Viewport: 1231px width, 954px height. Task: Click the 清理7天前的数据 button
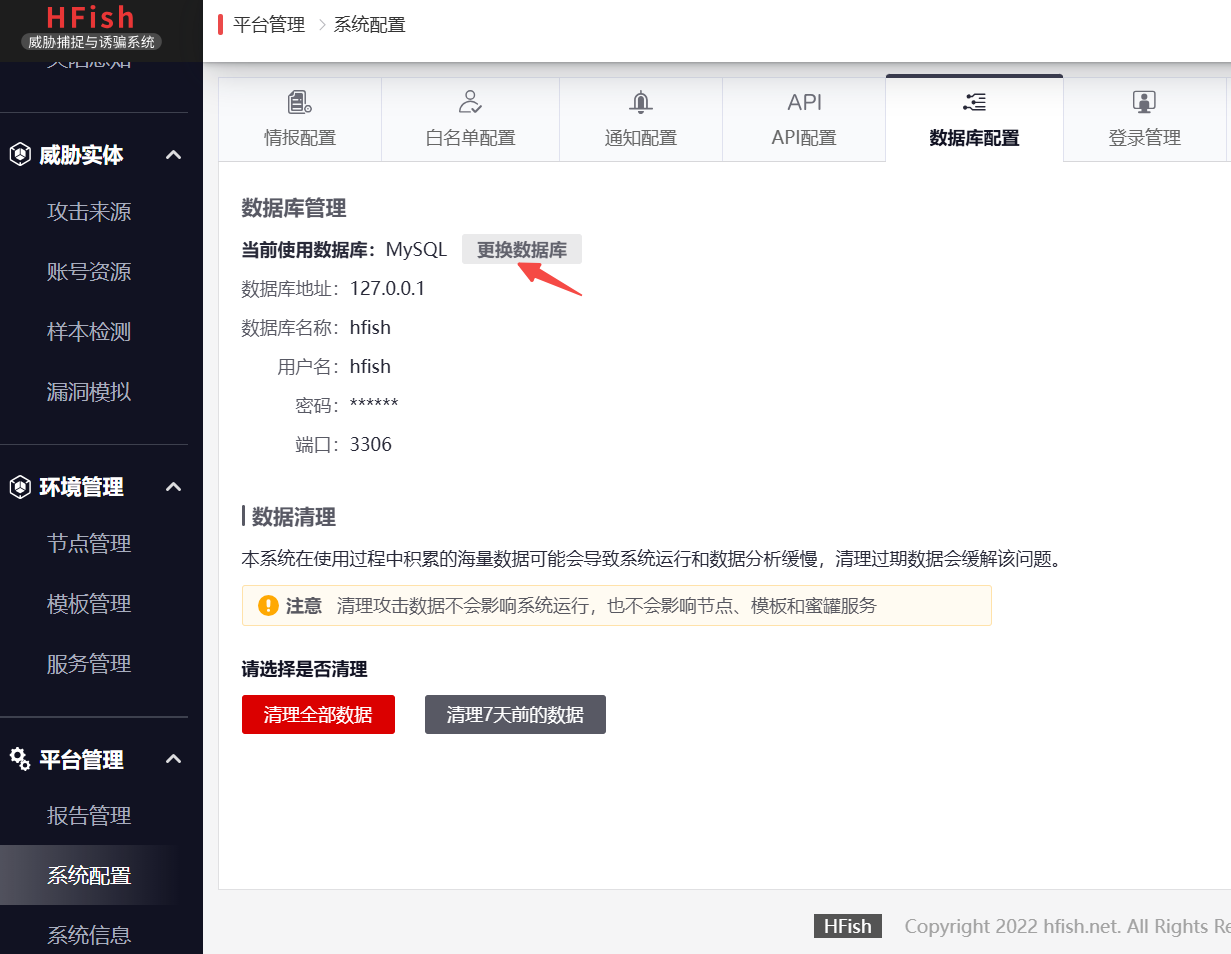click(x=515, y=714)
